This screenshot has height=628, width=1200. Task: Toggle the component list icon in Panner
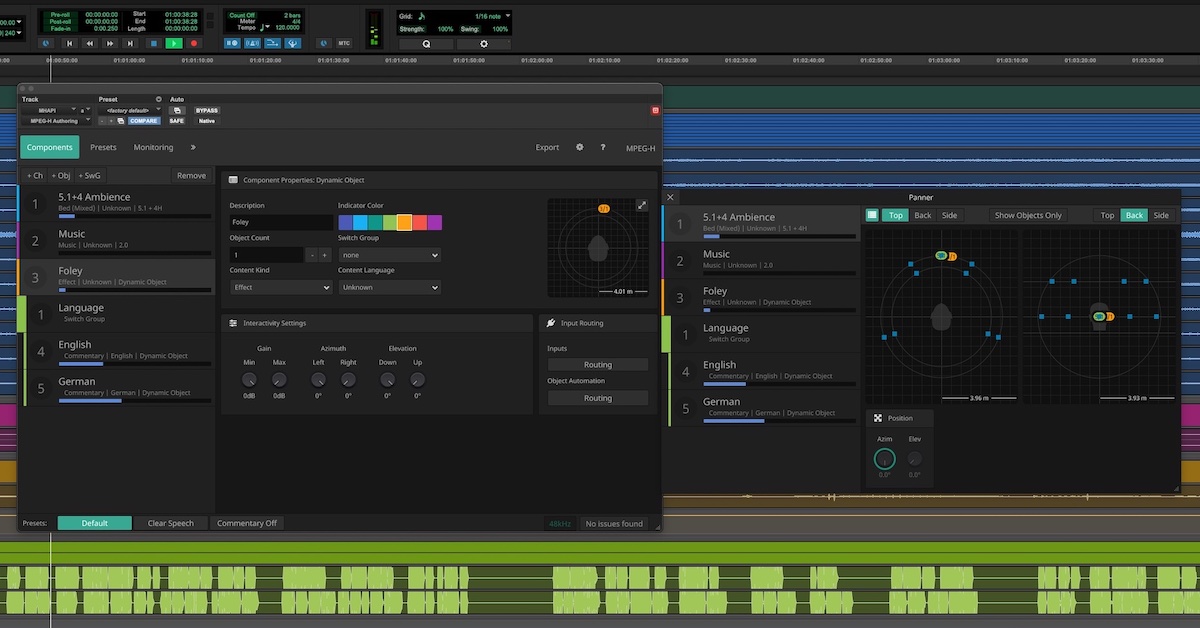(x=872, y=215)
